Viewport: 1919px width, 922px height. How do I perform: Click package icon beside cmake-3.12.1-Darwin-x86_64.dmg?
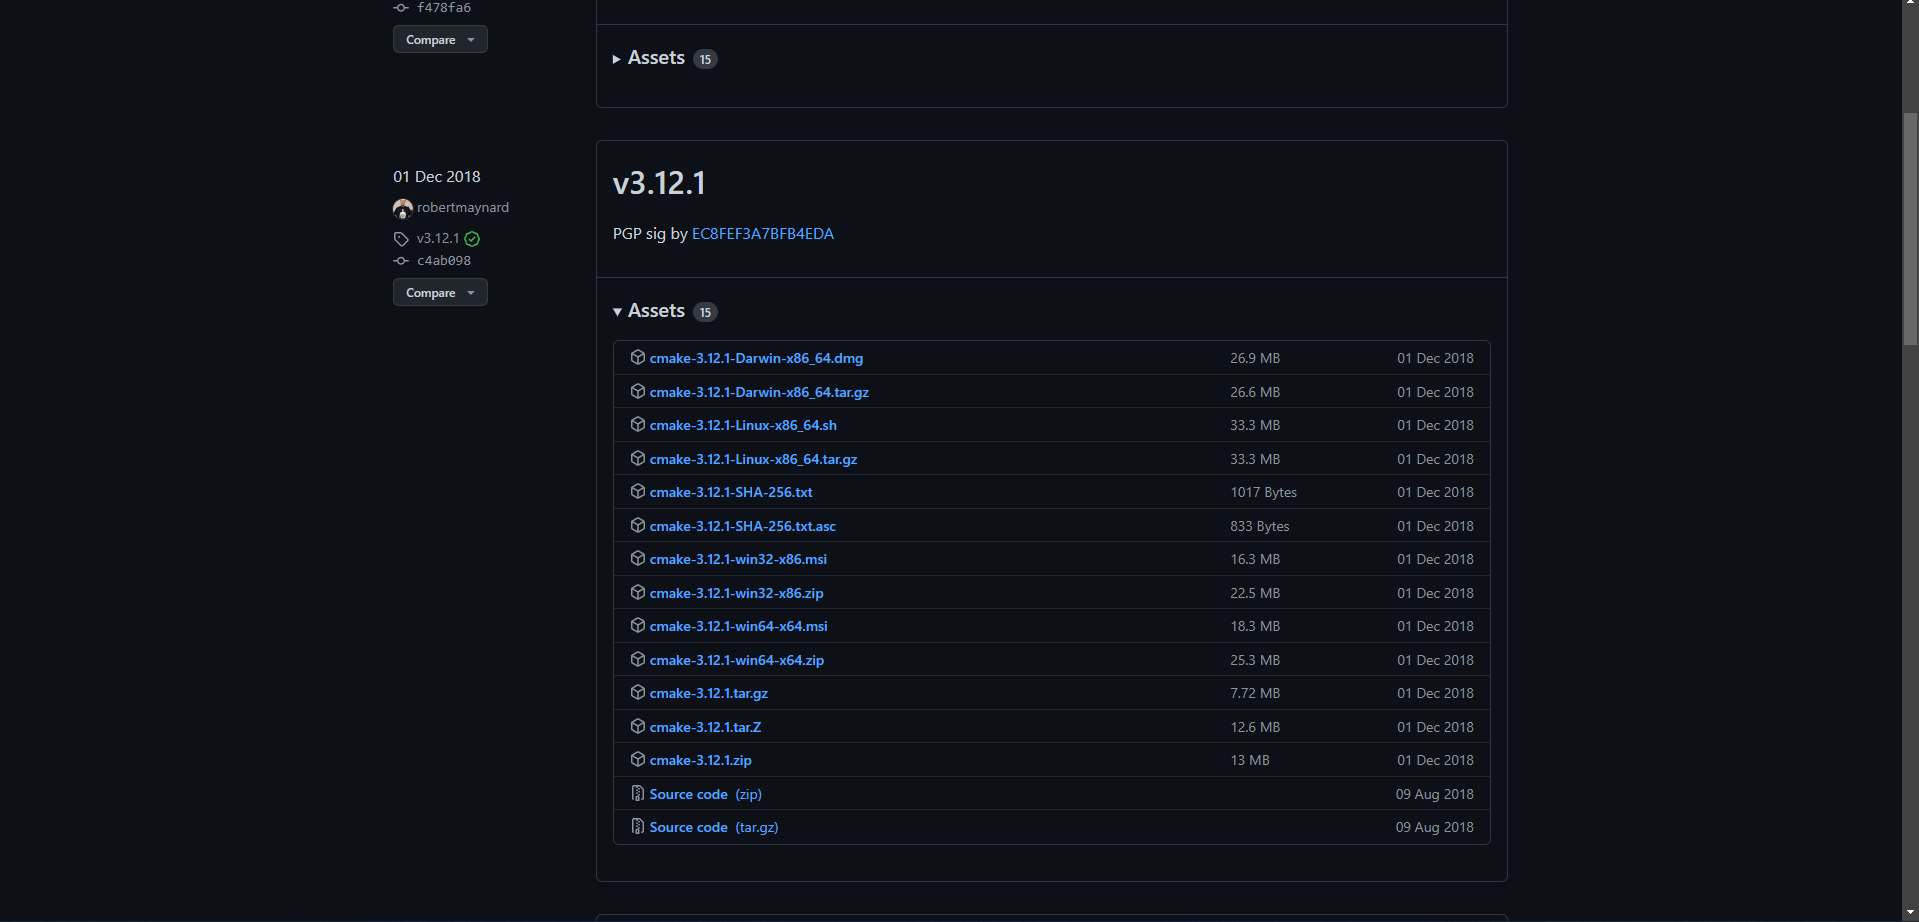(637, 357)
